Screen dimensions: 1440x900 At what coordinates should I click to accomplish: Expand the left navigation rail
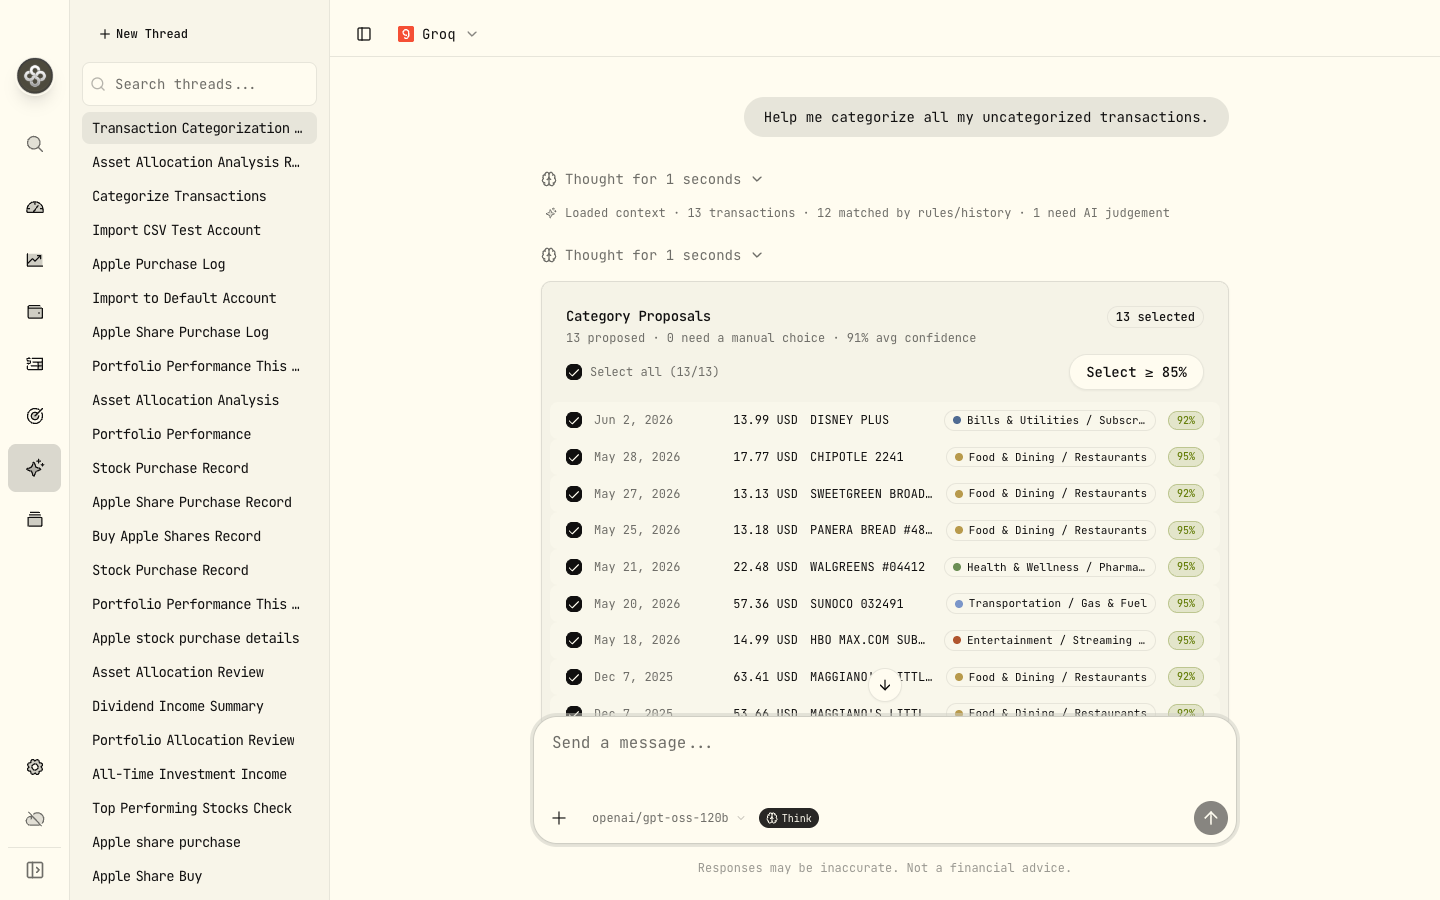(35, 870)
